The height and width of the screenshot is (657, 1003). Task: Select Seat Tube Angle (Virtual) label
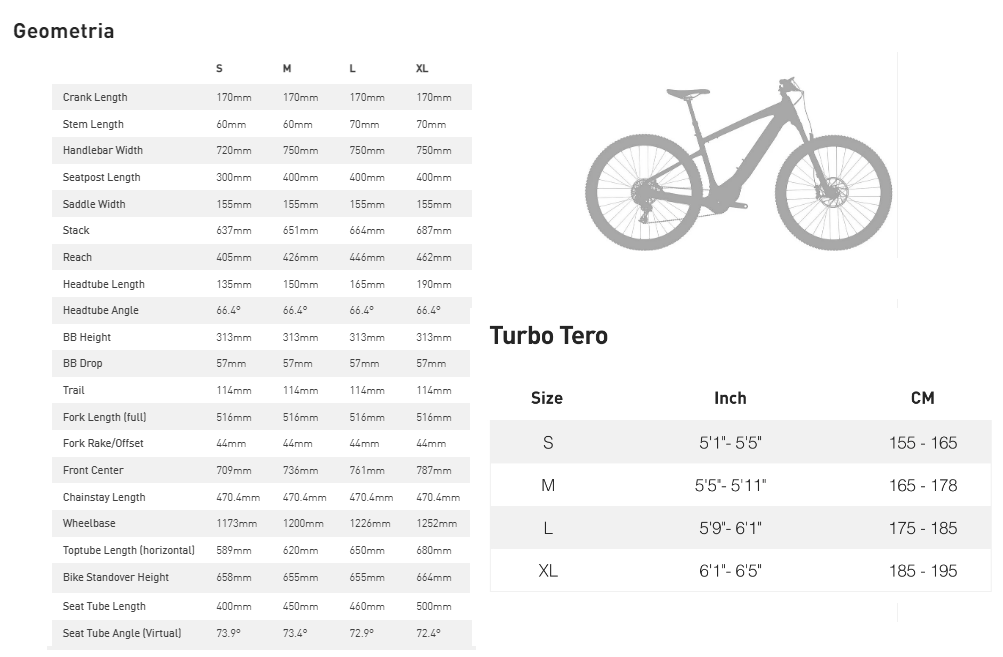[122, 633]
